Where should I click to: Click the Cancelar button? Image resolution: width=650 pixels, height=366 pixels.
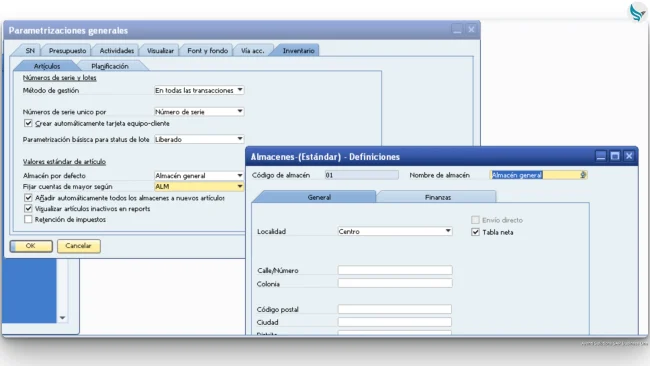78,246
